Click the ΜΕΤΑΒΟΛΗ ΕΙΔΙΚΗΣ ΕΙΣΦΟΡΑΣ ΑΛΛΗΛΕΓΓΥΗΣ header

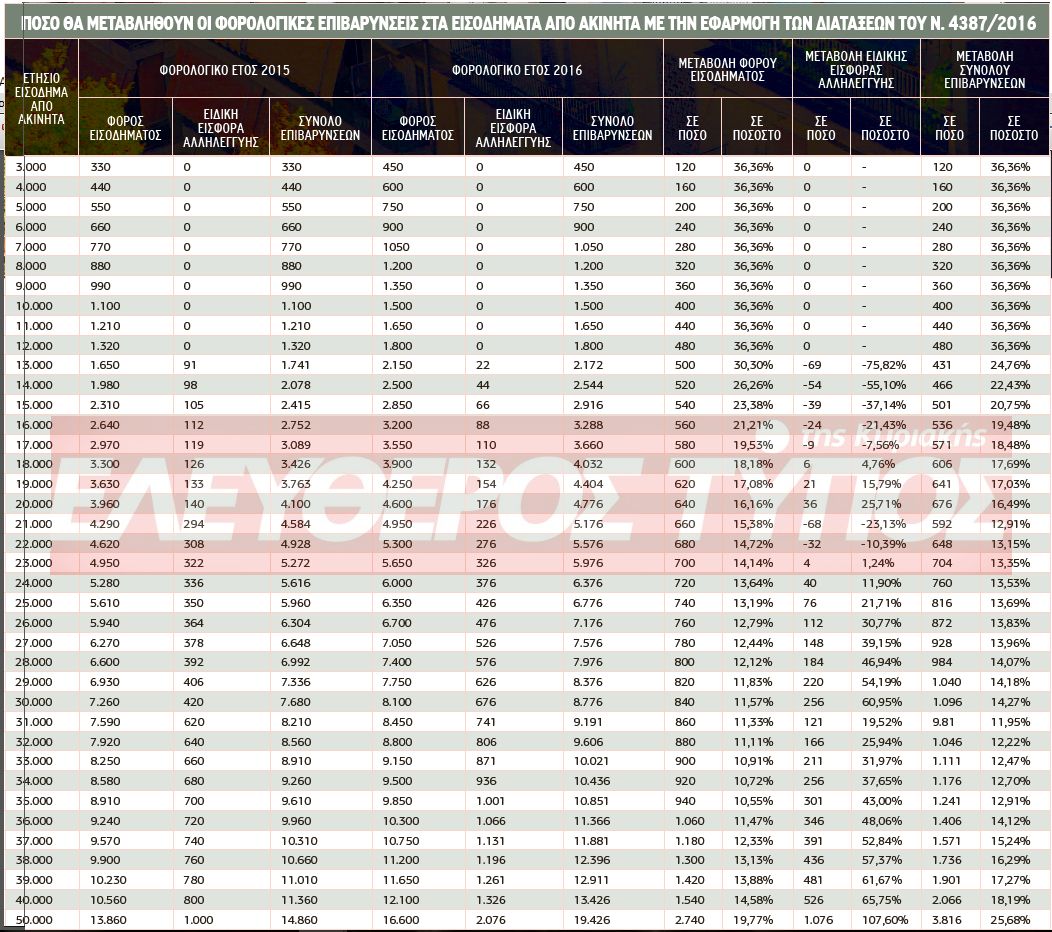pos(856,70)
